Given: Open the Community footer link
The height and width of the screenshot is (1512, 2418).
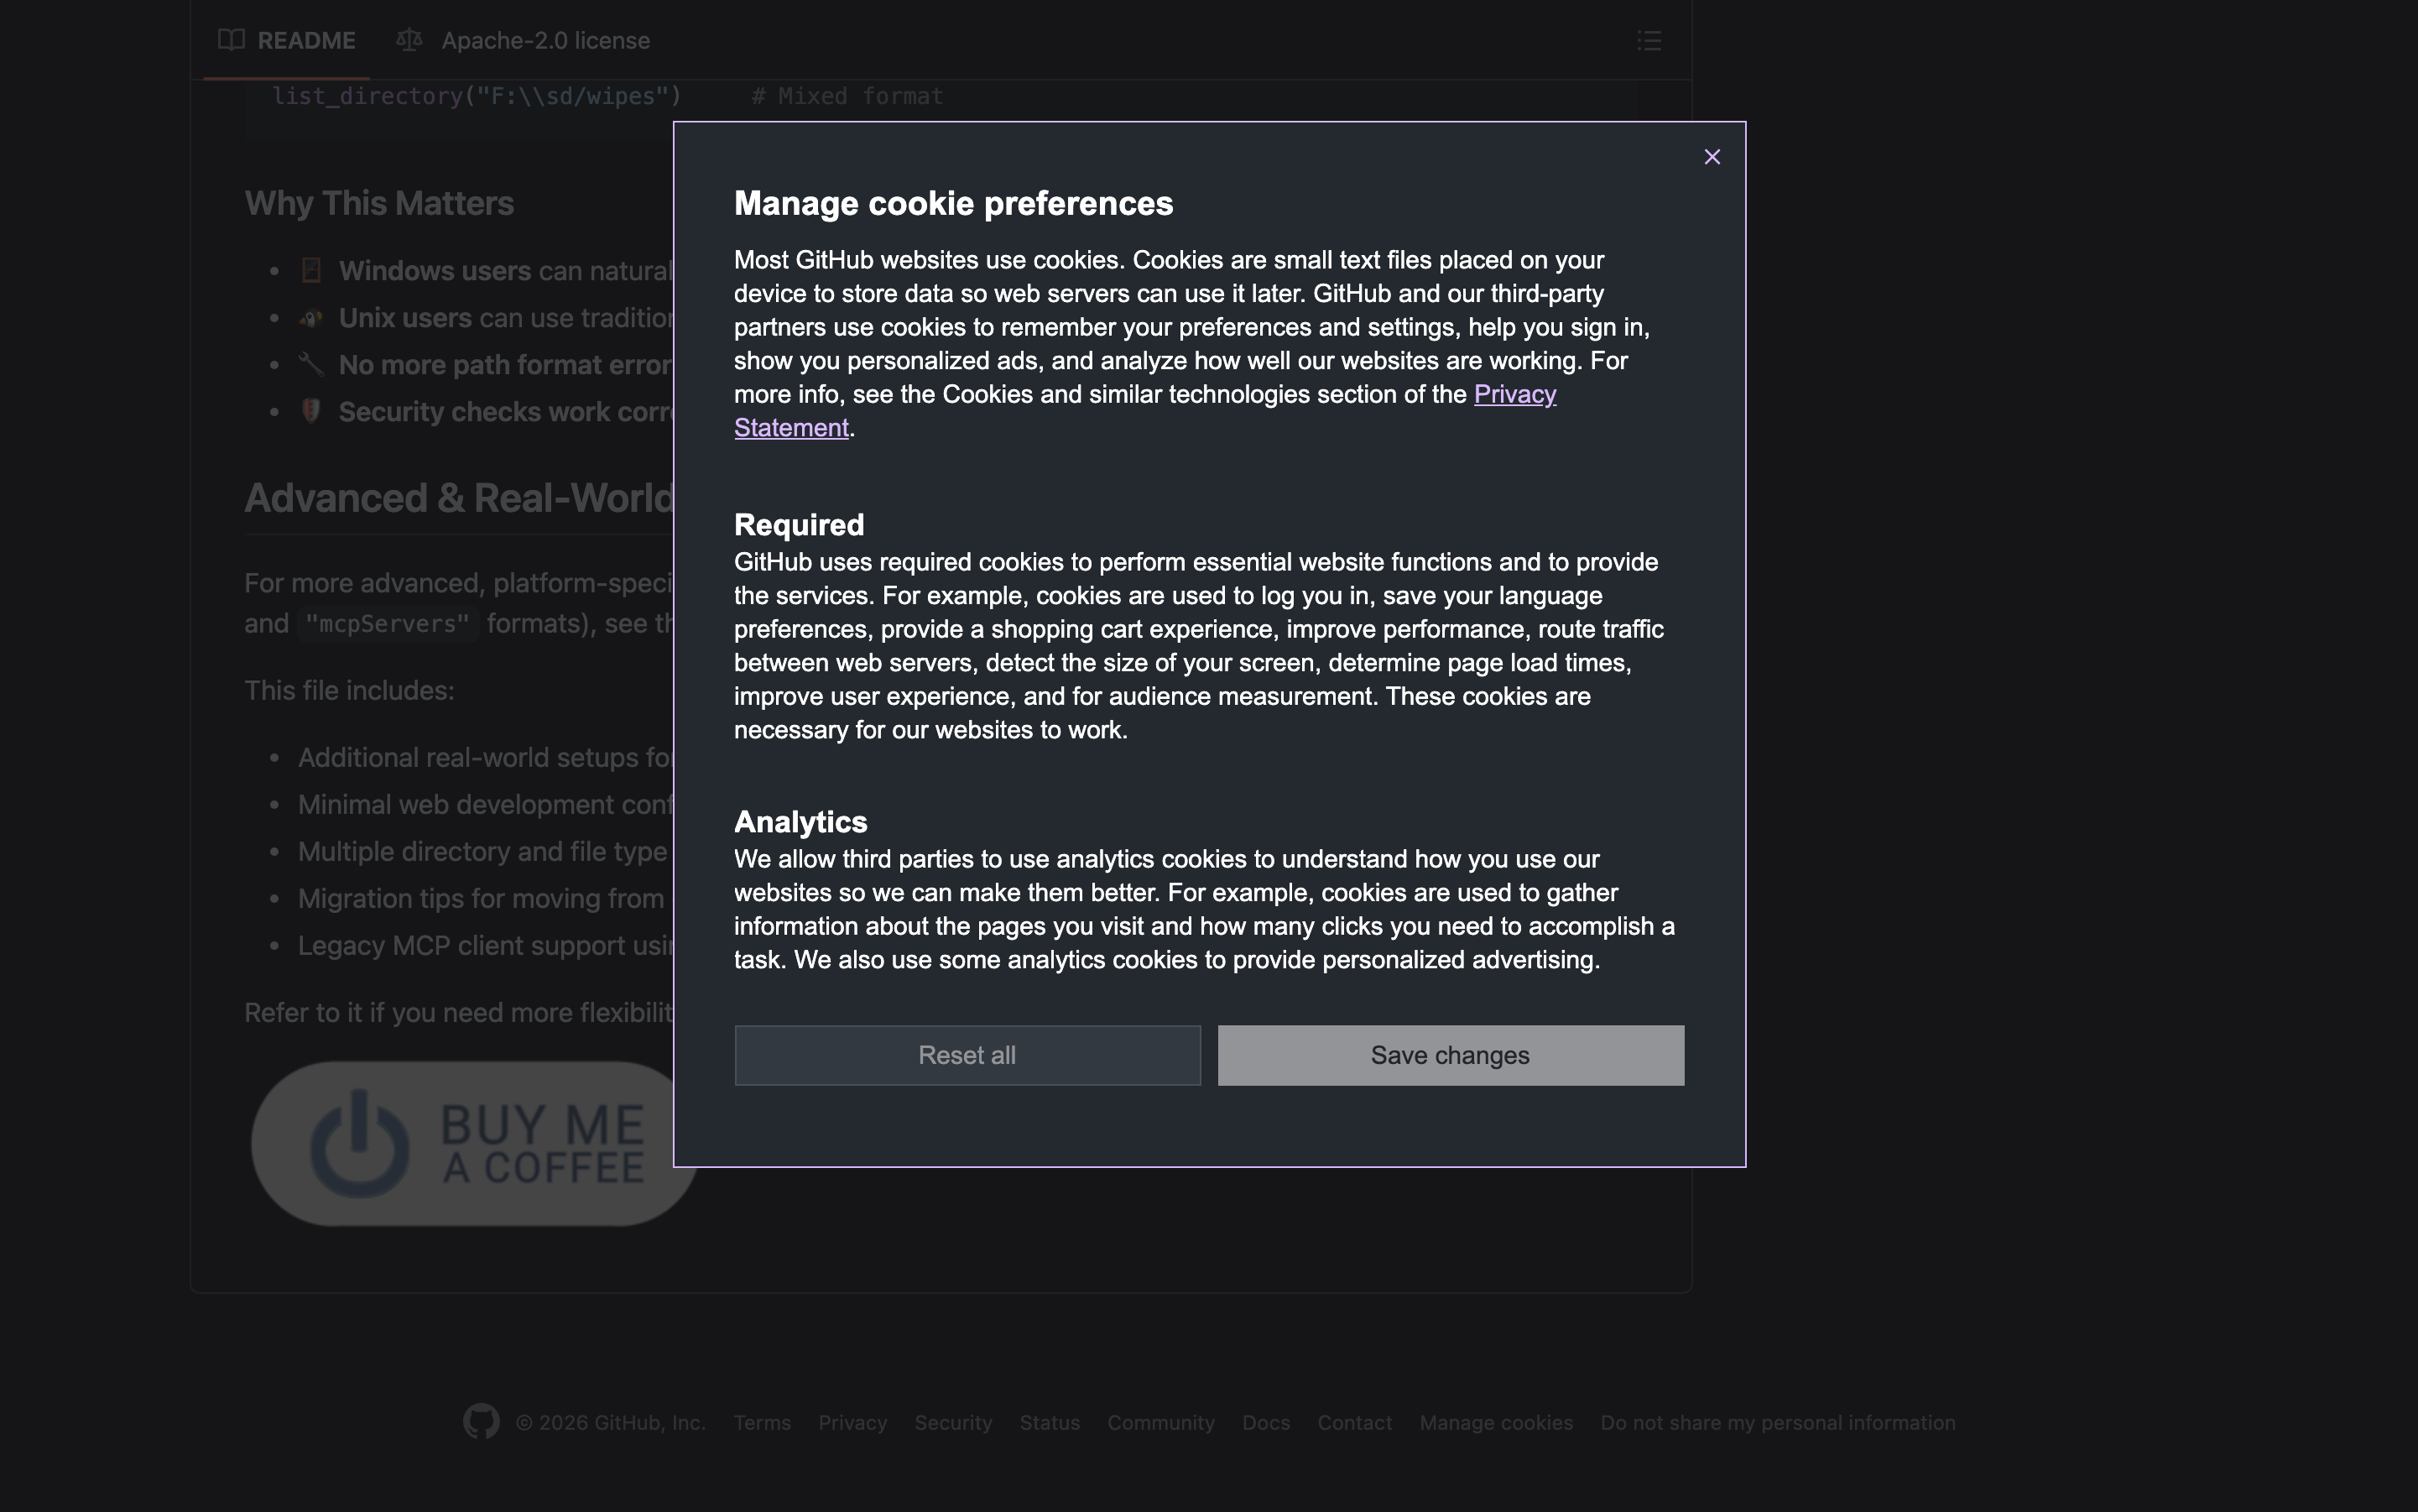Looking at the screenshot, I should pyautogui.click(x=1160, y=1422).
